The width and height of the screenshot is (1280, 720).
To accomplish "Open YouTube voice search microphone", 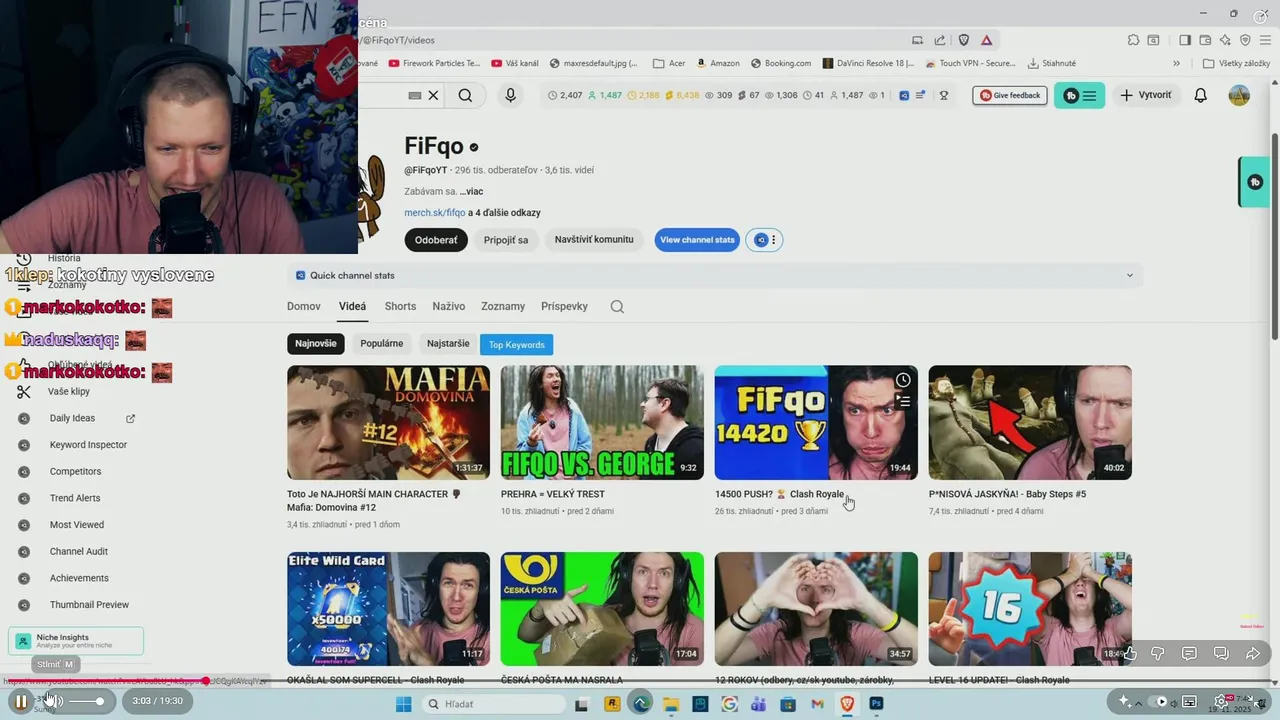I will click(511, 95).
